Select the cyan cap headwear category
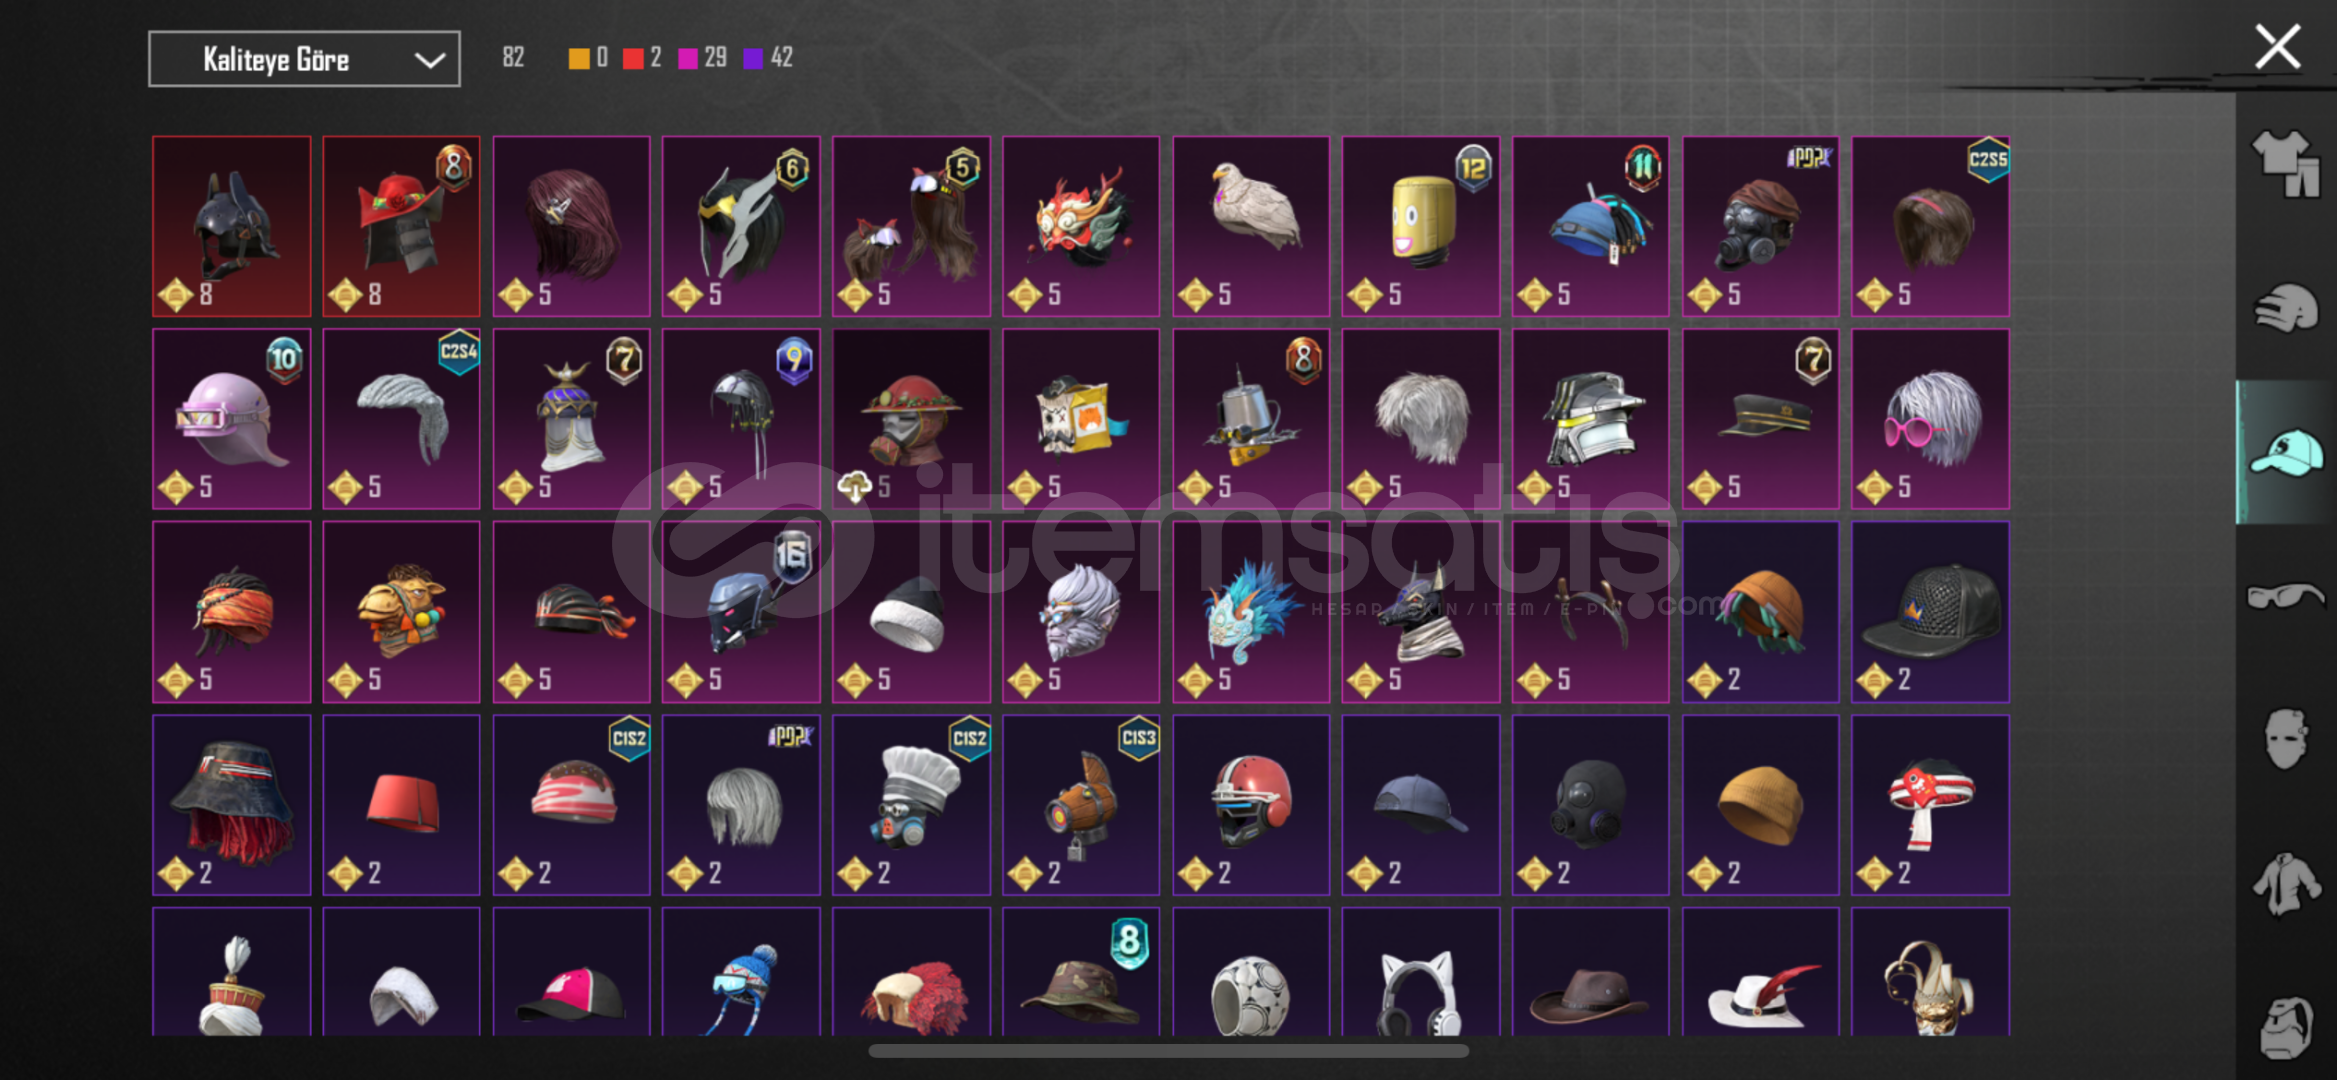The width and height of the screenshot is (2337, 1080). (2285, 452)
